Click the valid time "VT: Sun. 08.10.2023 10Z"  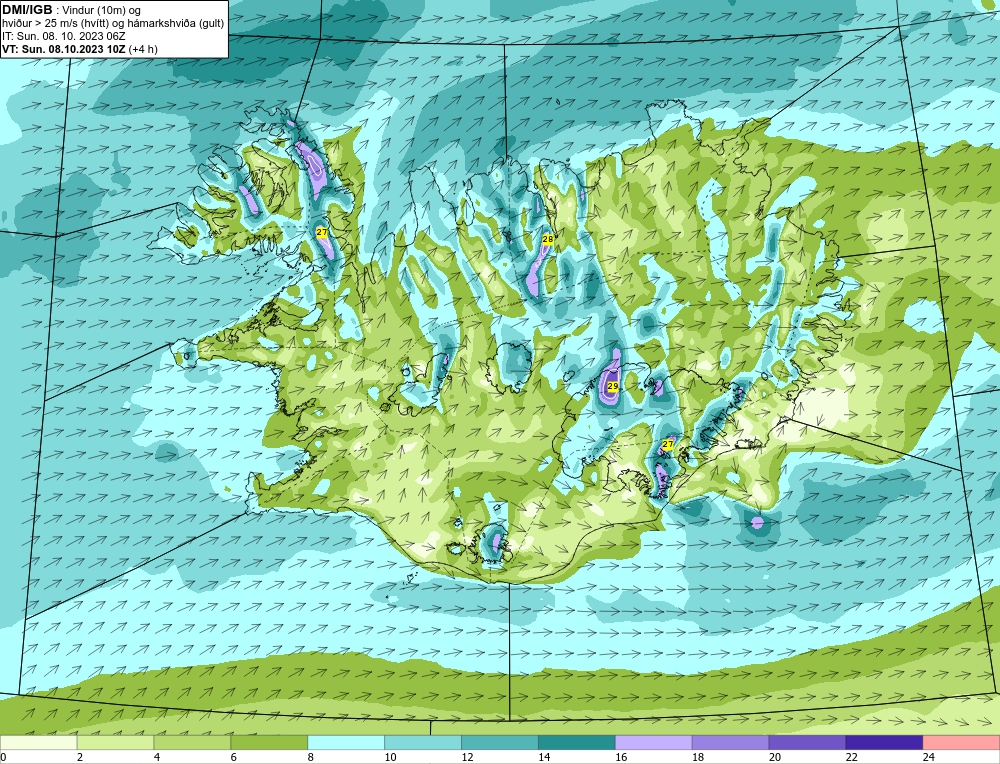64,48
